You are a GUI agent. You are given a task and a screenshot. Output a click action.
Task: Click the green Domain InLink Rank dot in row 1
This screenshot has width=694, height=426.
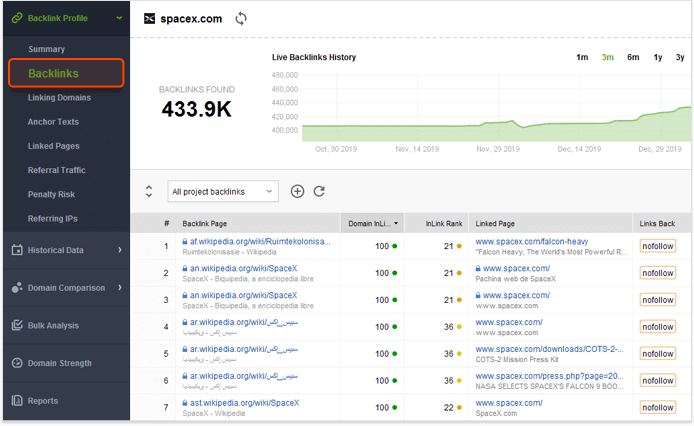coord(394,246)
